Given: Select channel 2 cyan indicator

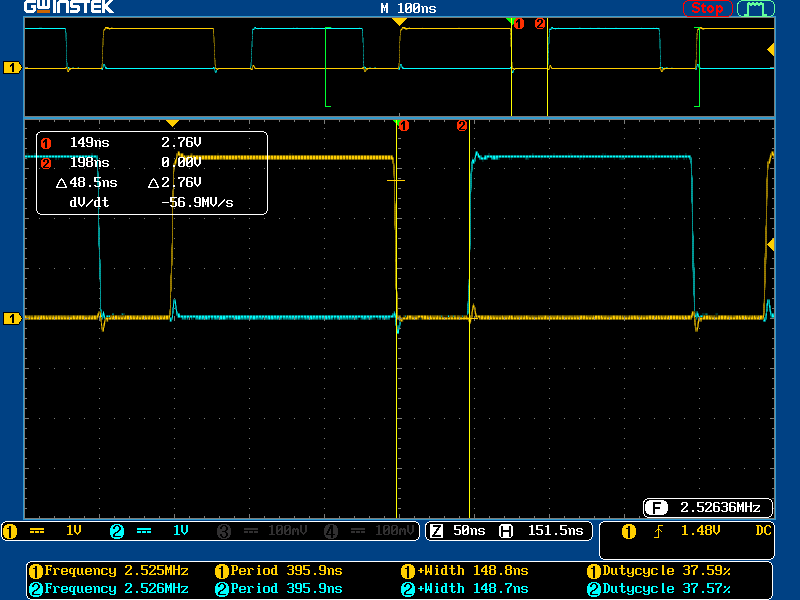Looking at the screenshot, I should click(117, 532).
